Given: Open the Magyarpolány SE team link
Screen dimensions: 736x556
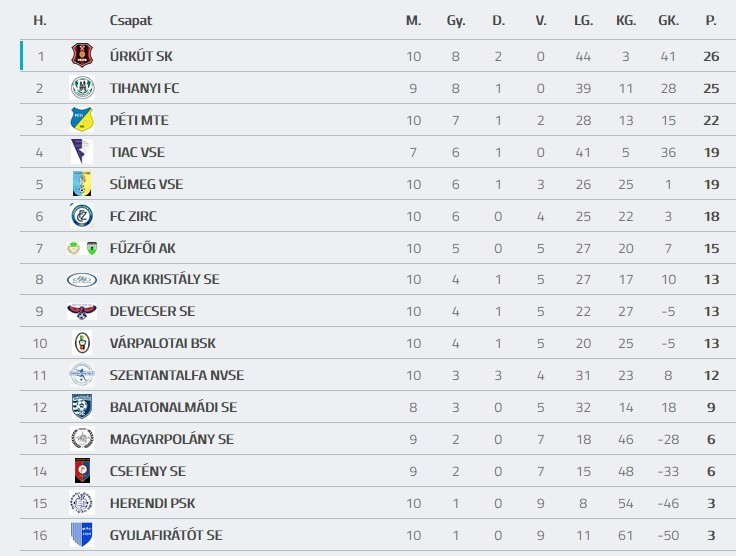Looking at the screenshot, I should [x=171, y=439].
